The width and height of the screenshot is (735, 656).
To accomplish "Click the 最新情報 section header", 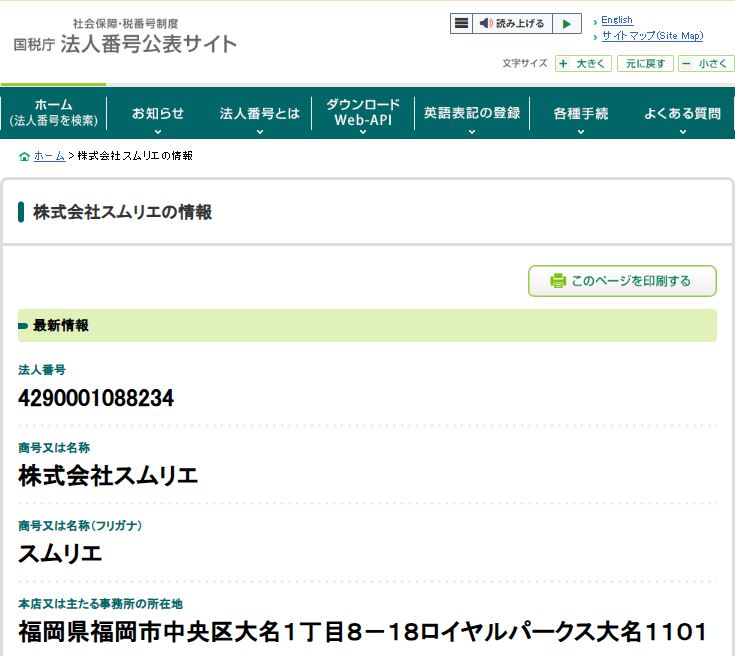I will pyautogui.click(x=367, y=325).
